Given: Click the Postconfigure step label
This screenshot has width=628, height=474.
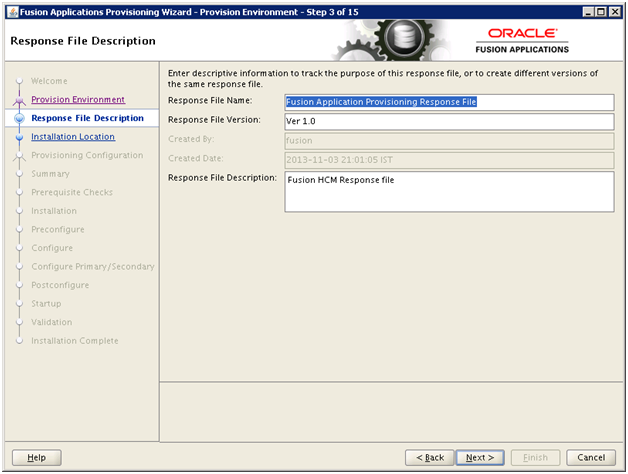Looking at the screenshot, I should click(60, 285).
